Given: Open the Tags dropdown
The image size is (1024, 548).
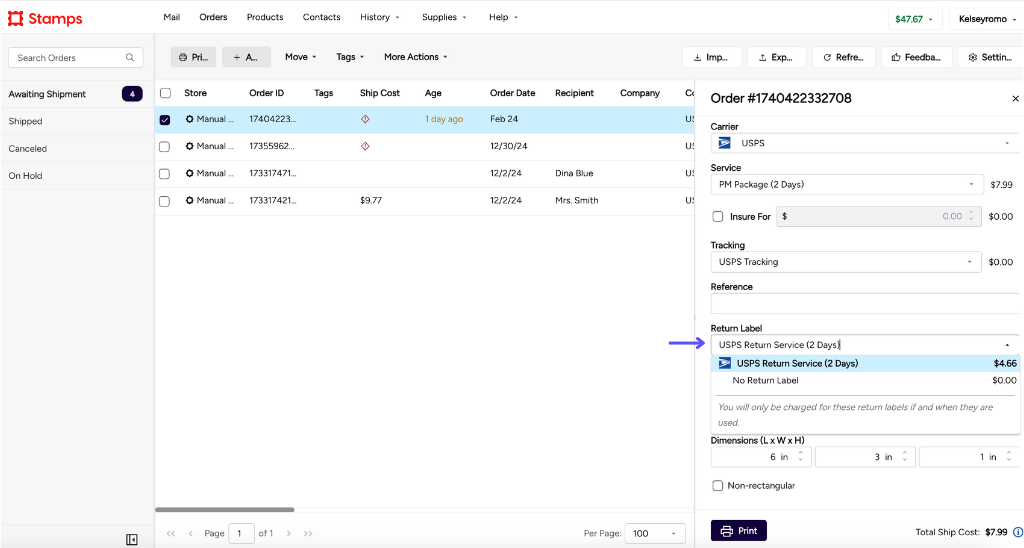Looking at the screenshot, I should pyautogui.click(x=350, y=57).
